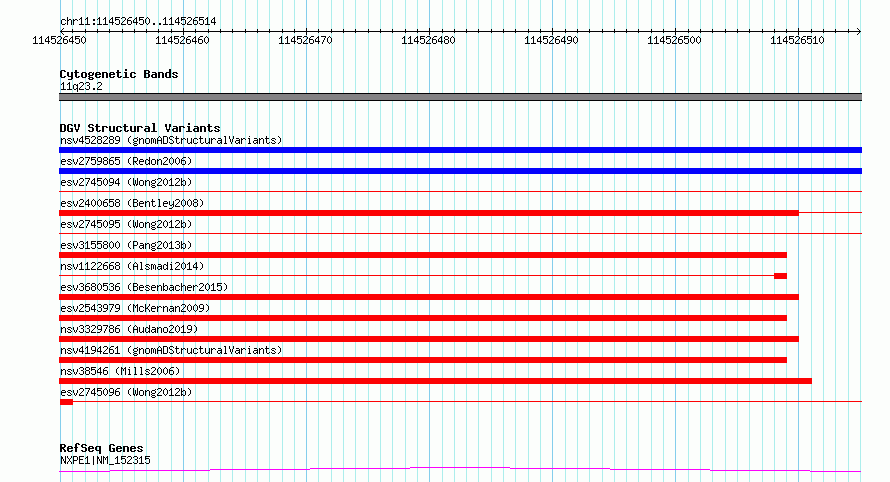Click esv3155800 (Pang2013b) label
The width and height of the screenshot is (890, 482).
126,245
